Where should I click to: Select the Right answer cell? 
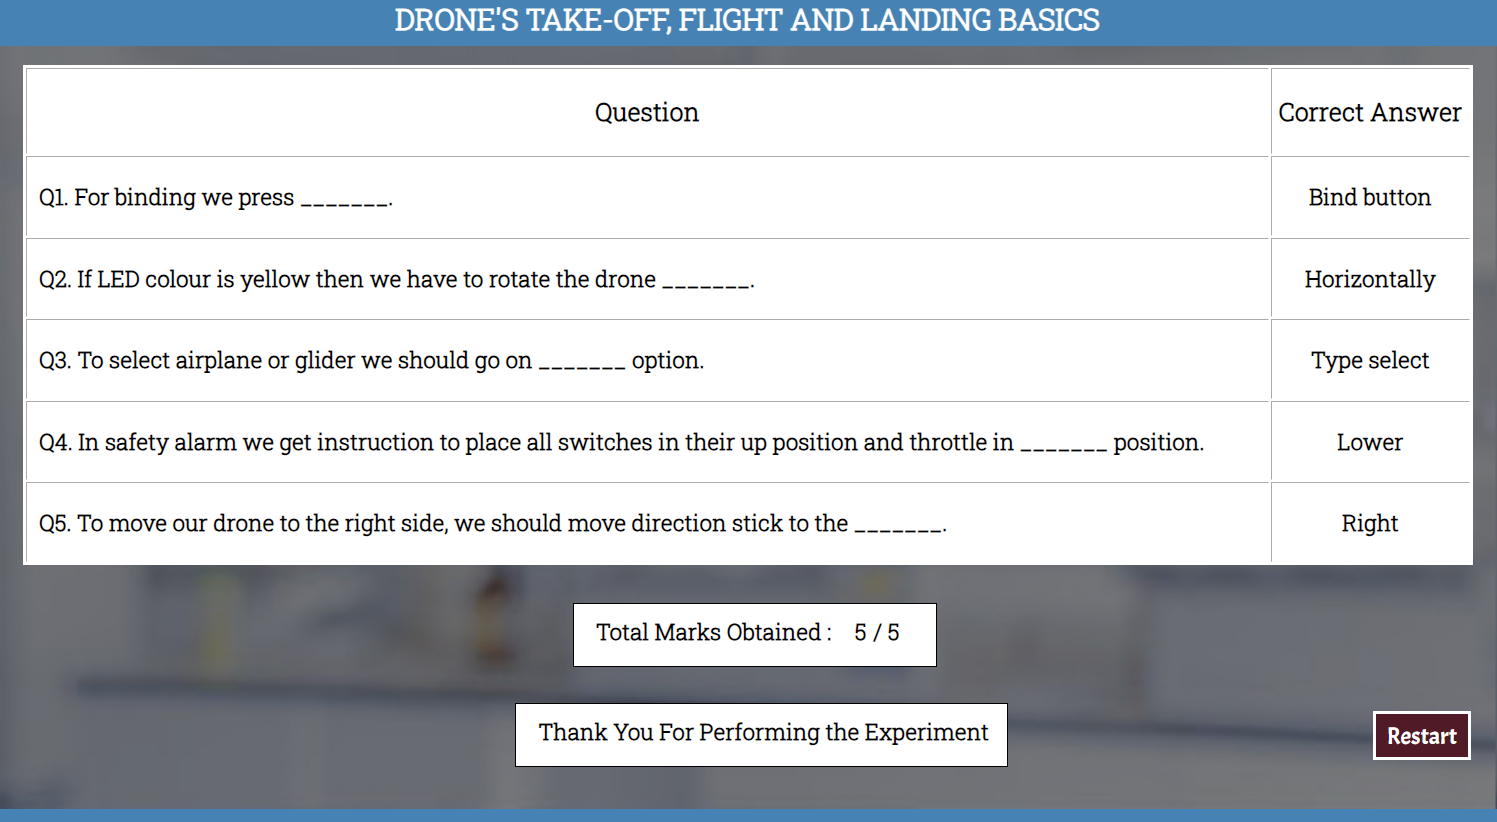coord(1370,523)
